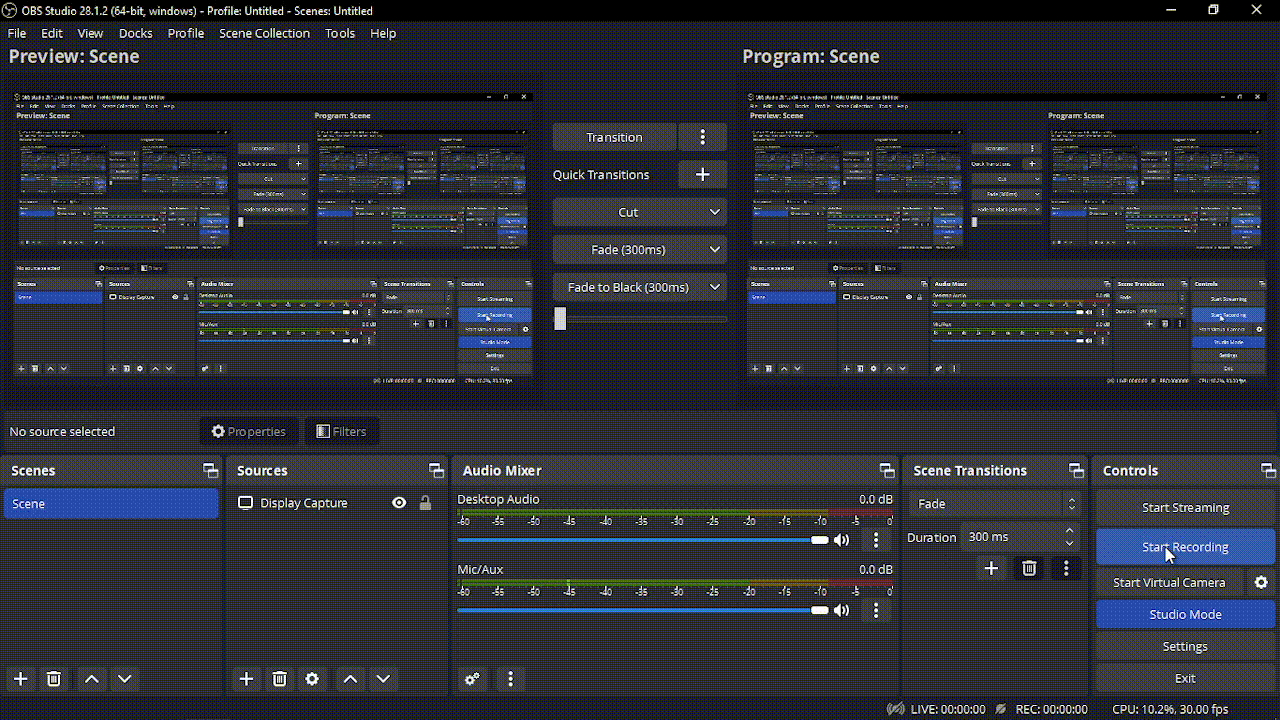Remove the scene transition with trash icon

pyautogui.click(x=1029, y=568)
